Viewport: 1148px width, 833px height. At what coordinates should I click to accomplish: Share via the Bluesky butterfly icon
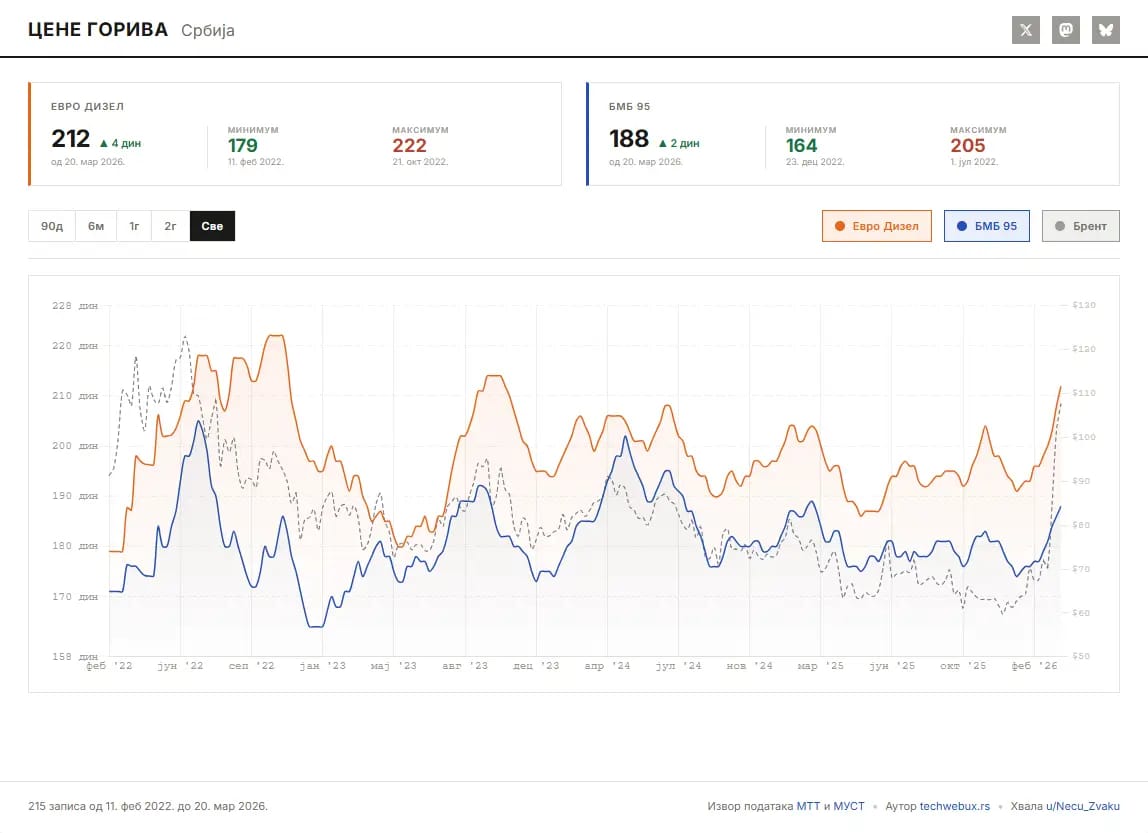tap(1106, 30)
